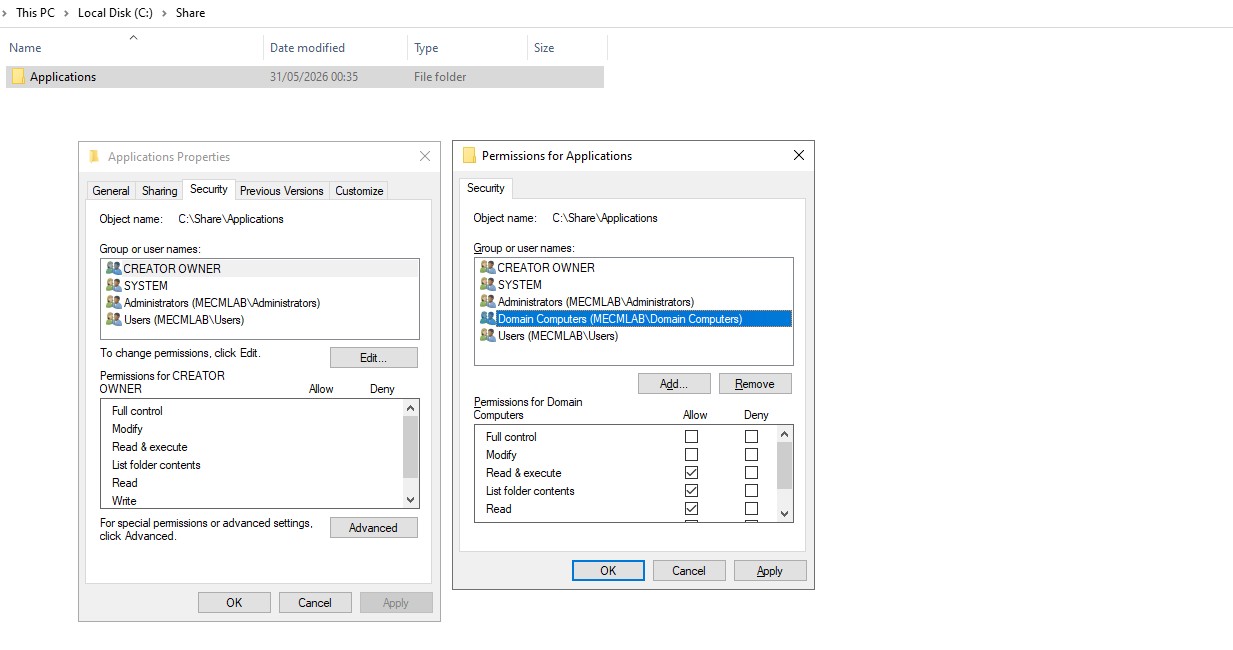Screen dimensions: 1233x650
Task: Click the folder icon in Permissions dialog title
Action: click(x=469, y=156)
